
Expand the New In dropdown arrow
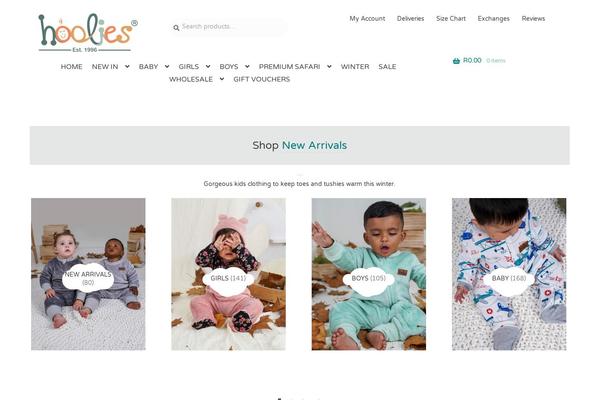(127, 67)
